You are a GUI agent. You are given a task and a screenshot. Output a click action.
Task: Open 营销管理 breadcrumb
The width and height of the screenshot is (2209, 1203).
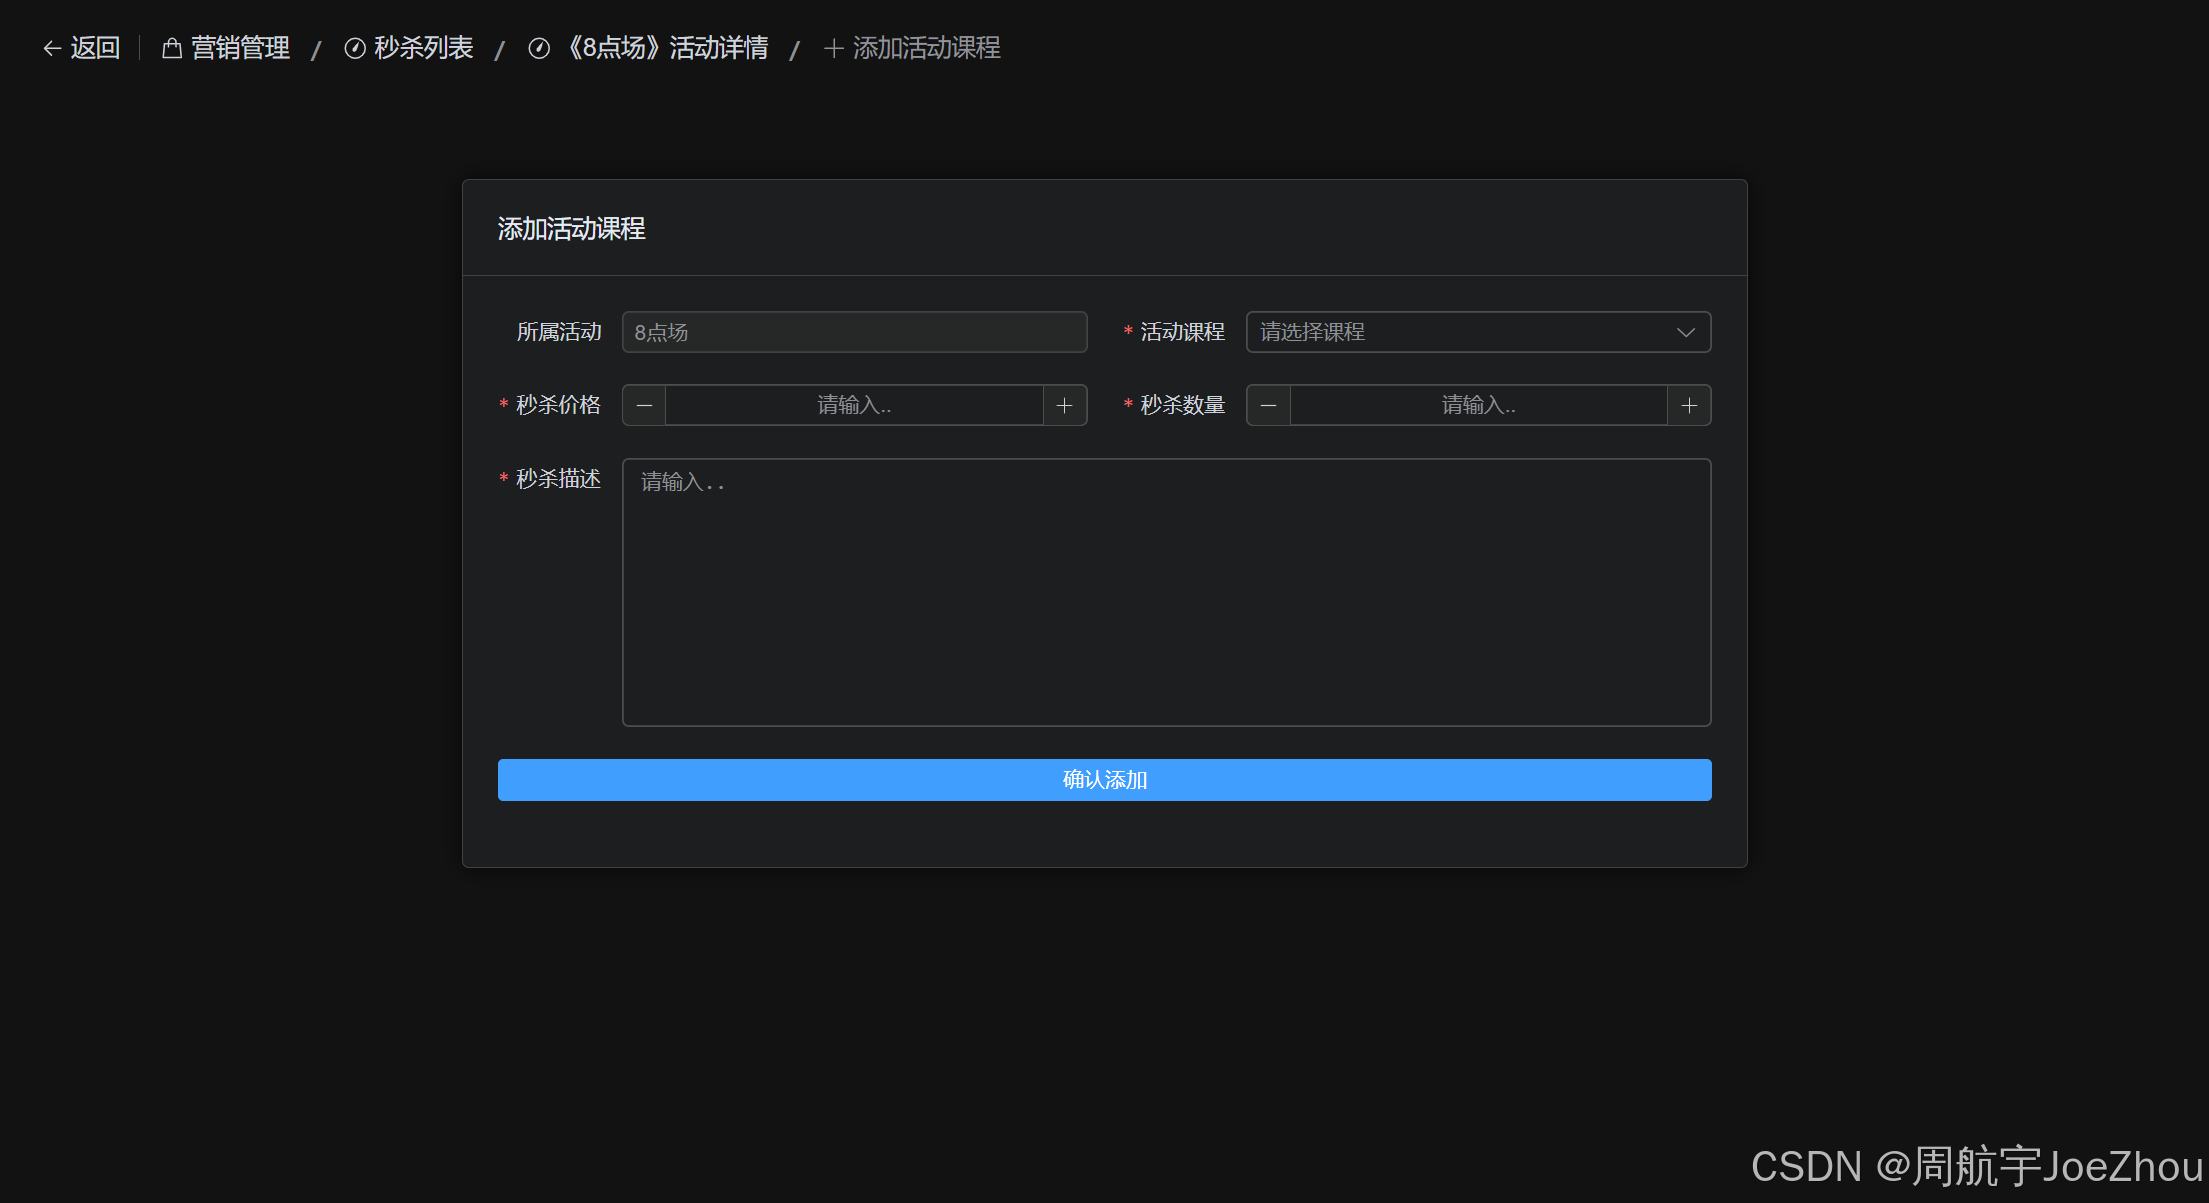pos(226,48)
